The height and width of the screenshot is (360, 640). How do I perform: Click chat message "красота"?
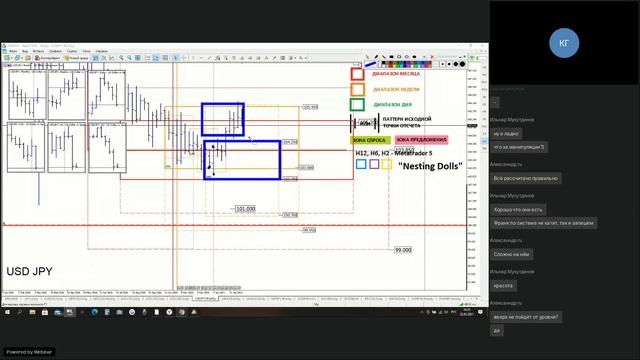click(503, 286)
